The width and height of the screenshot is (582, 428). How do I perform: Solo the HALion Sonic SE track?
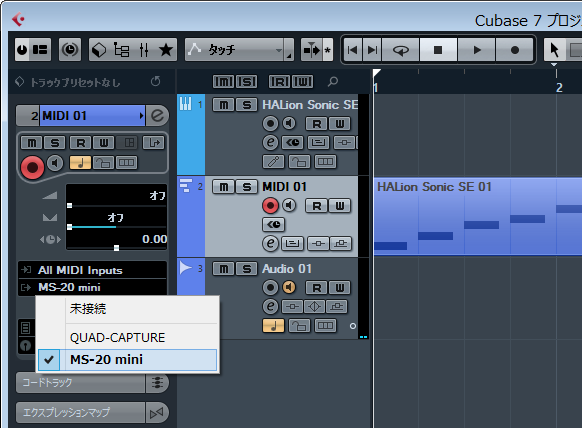tap(246, 105)
